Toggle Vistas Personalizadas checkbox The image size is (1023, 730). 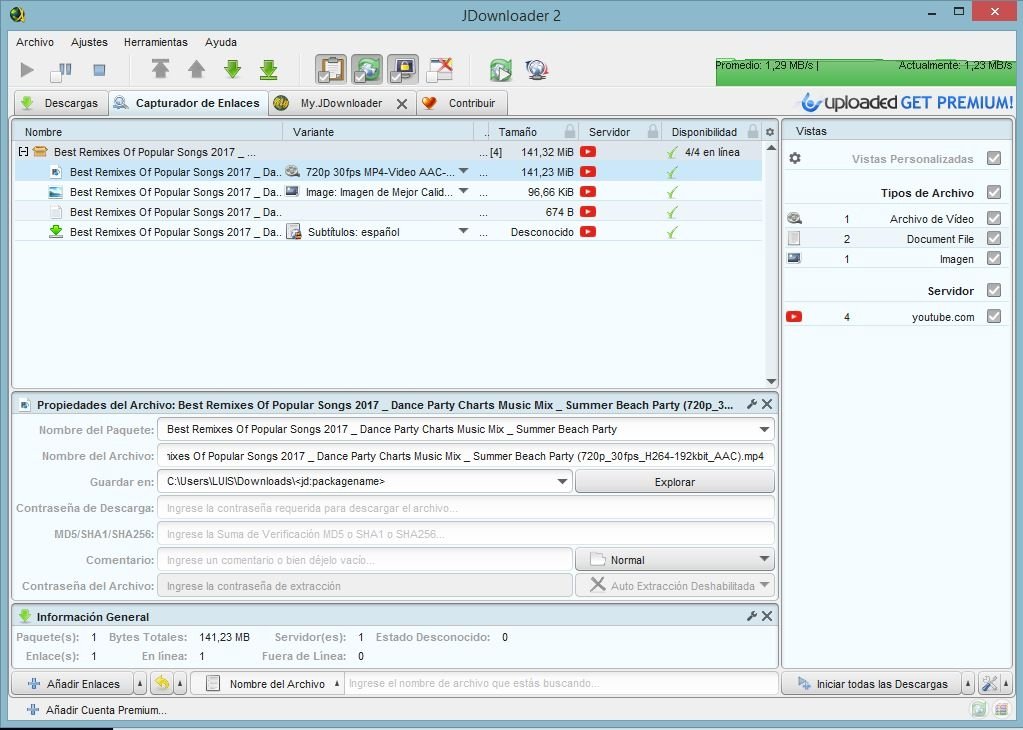tap(994, 158)
